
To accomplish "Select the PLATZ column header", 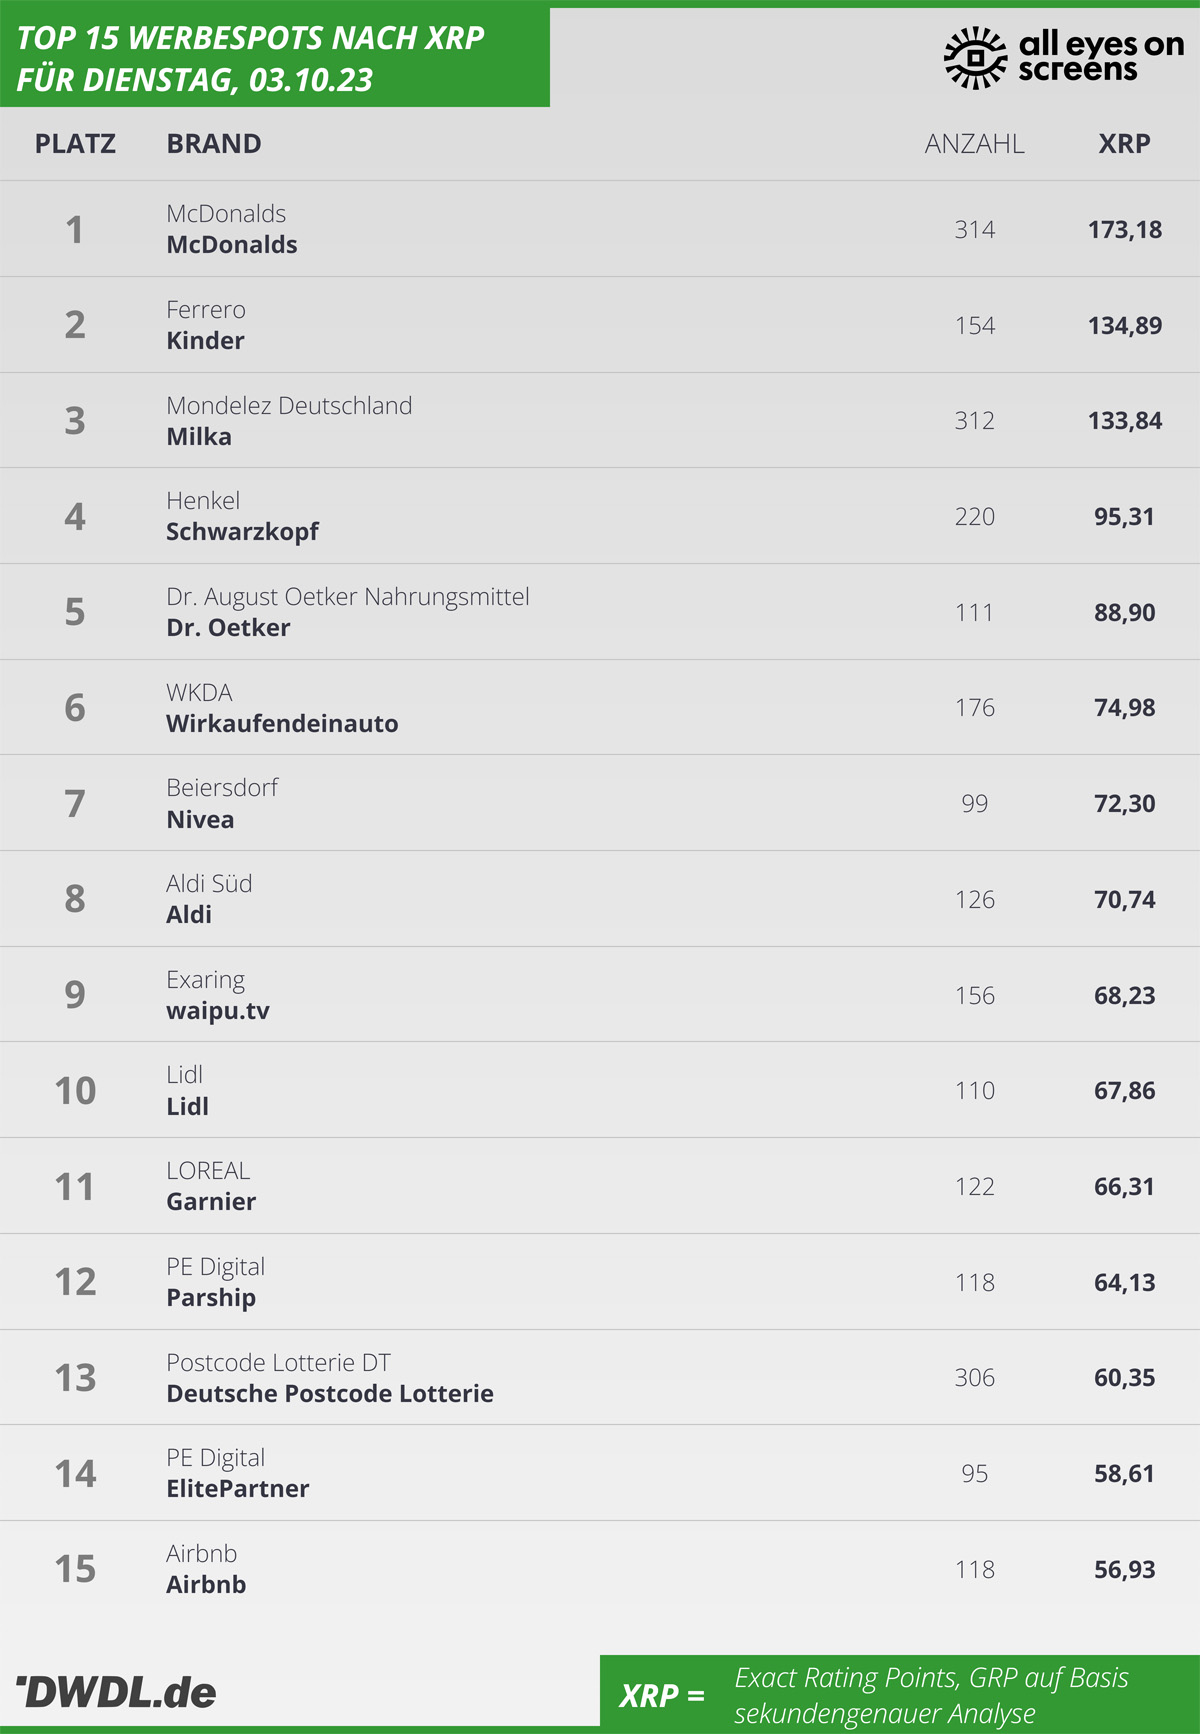I will (75, 144).
